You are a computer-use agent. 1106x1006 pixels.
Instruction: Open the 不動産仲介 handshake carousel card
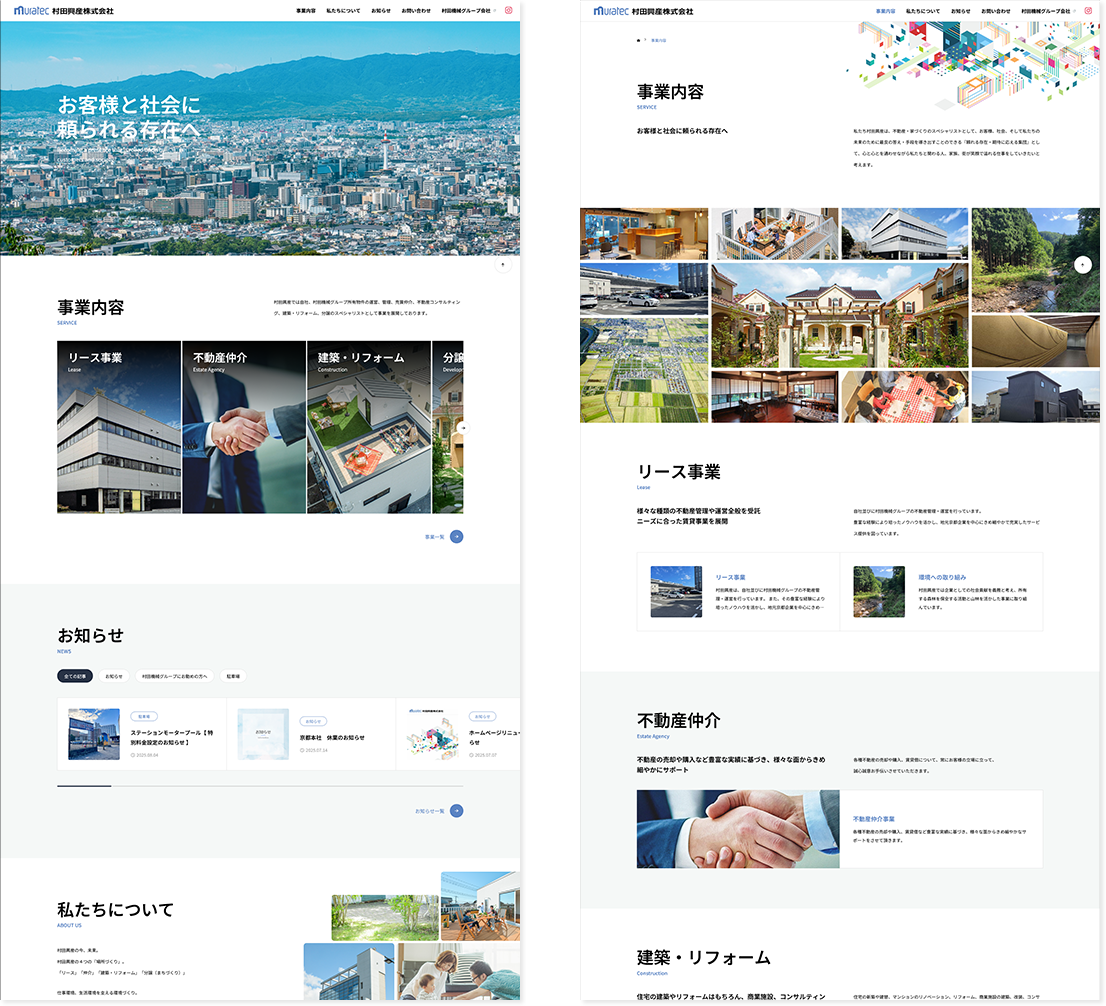coord(244,427)
